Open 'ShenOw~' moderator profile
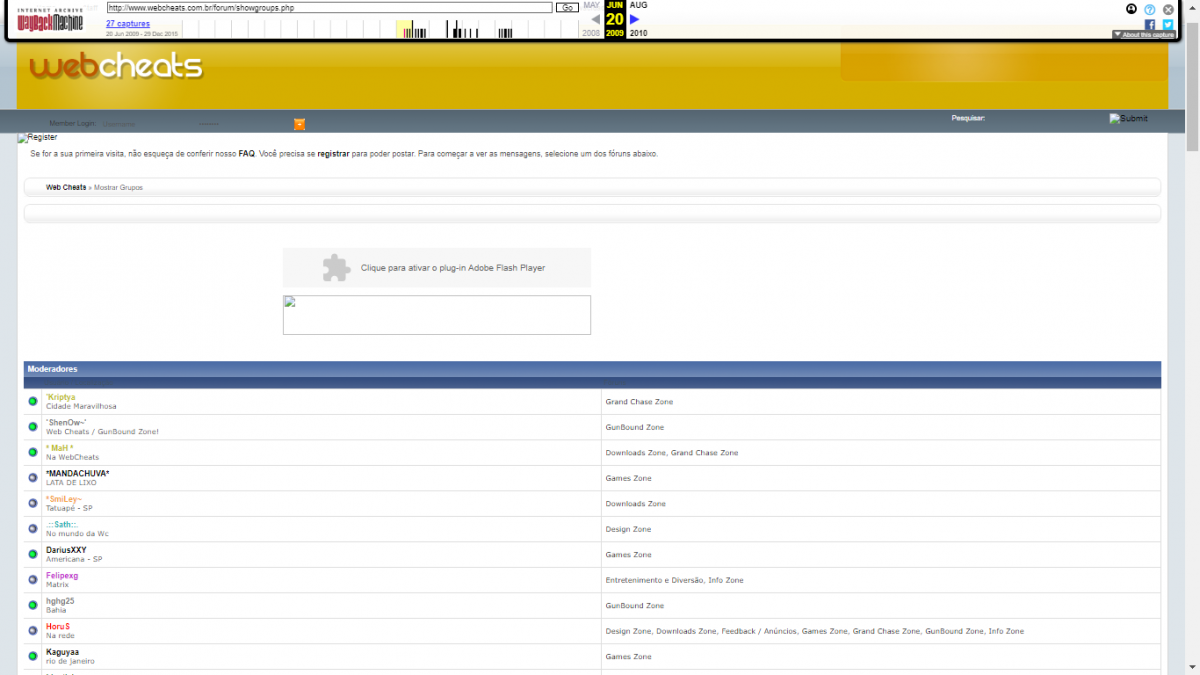The height and width of the screenshot is (675, 1200). click(67, 422)
